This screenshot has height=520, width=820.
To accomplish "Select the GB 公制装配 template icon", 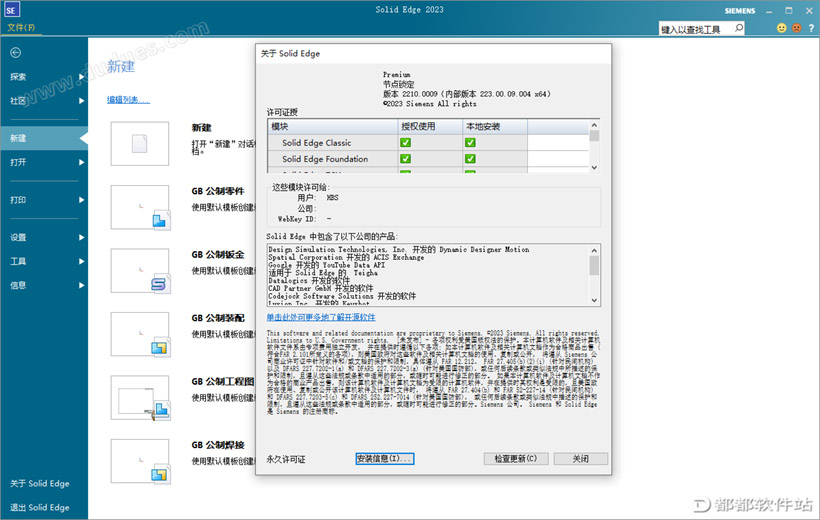I will 140,334.
